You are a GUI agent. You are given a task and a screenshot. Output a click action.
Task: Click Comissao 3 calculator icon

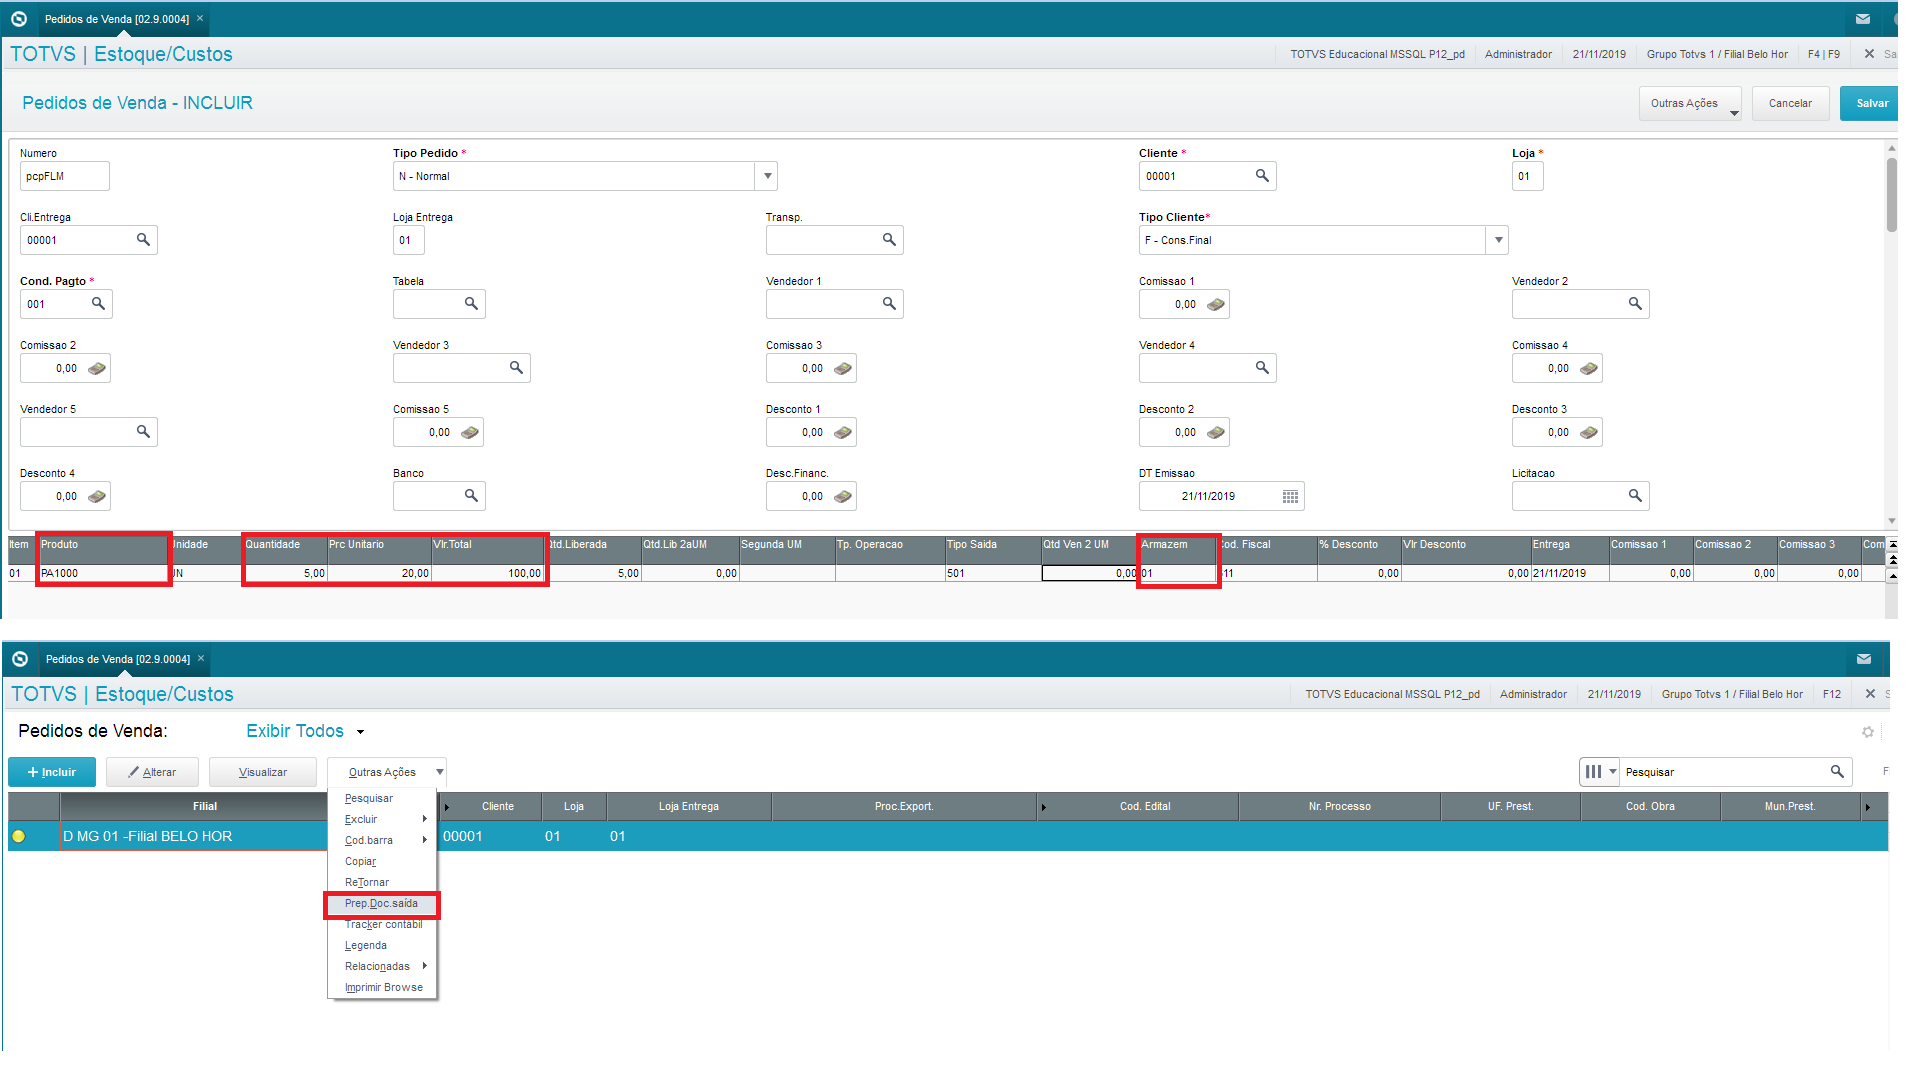[843, 369]
